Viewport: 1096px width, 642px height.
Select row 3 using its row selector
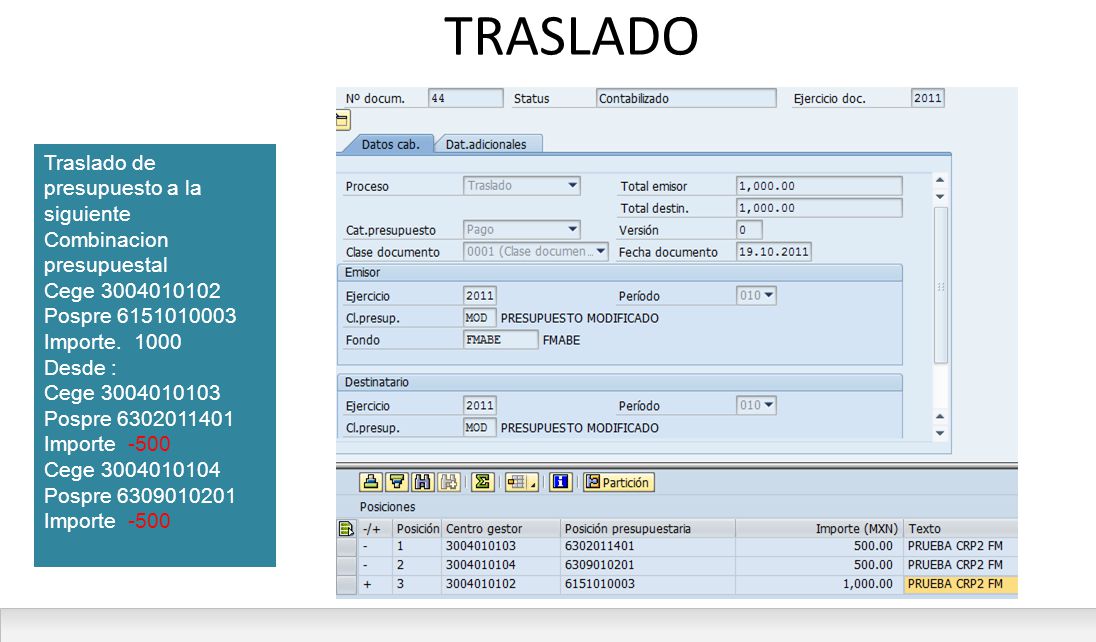(x=346, y=584)
